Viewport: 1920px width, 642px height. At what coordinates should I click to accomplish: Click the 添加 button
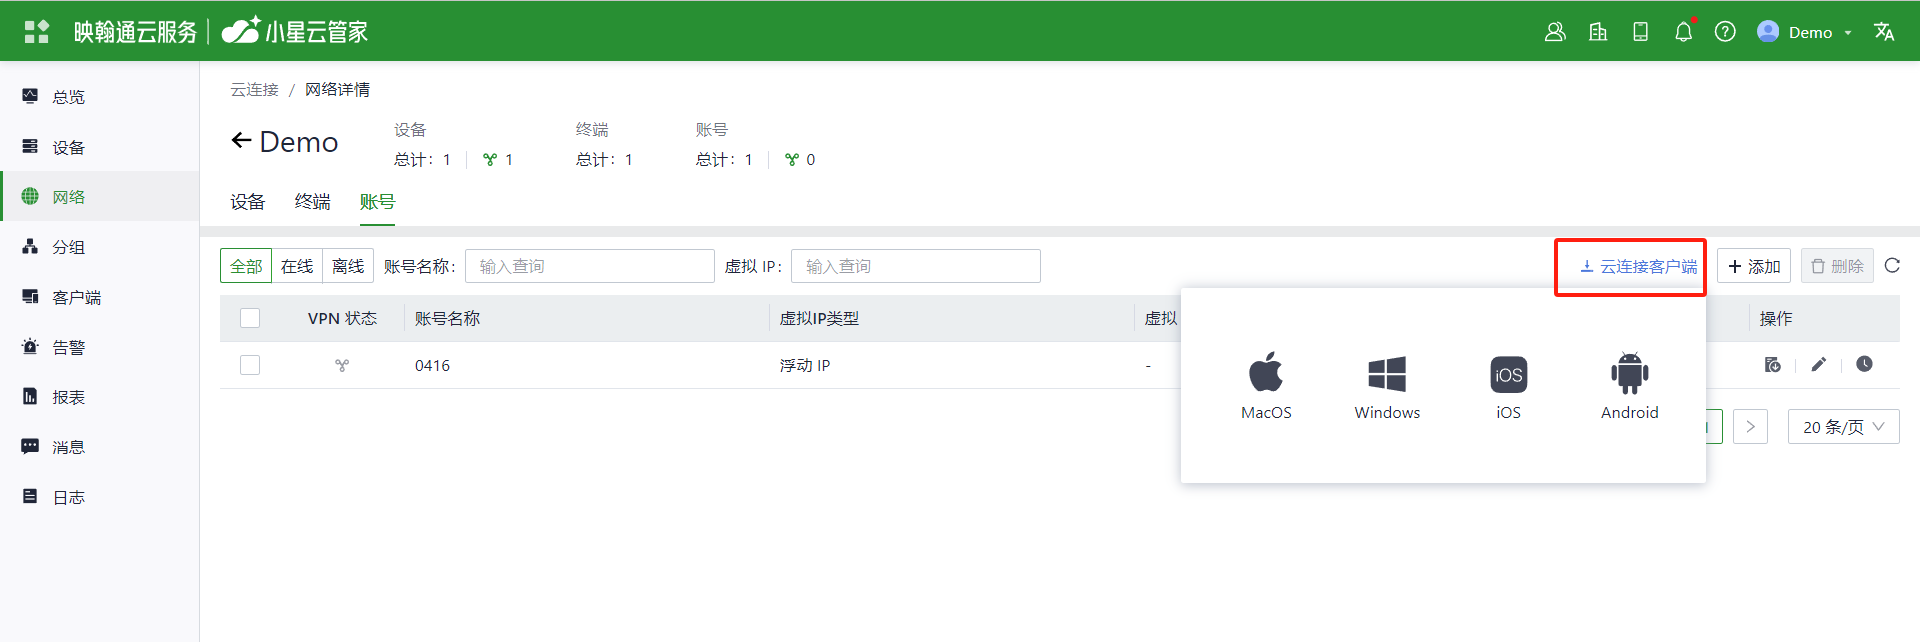pos(1754,266)
